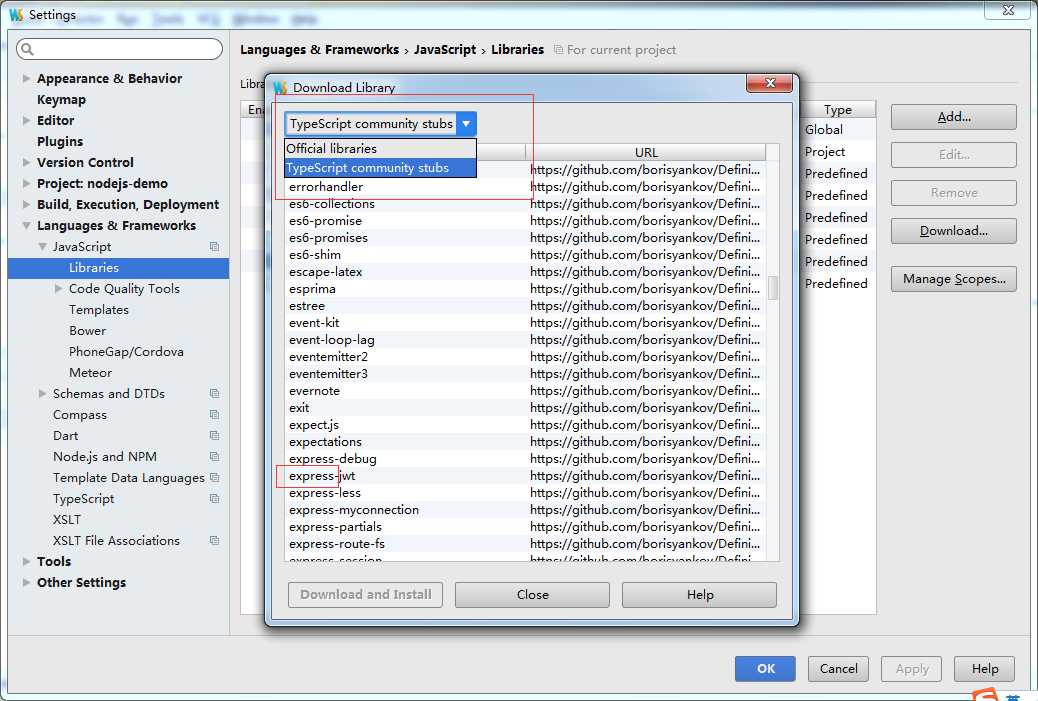Select express-jwt library row
Image resolution: width=1038 pixels, height=701 pixels.
tap(524, 476)
